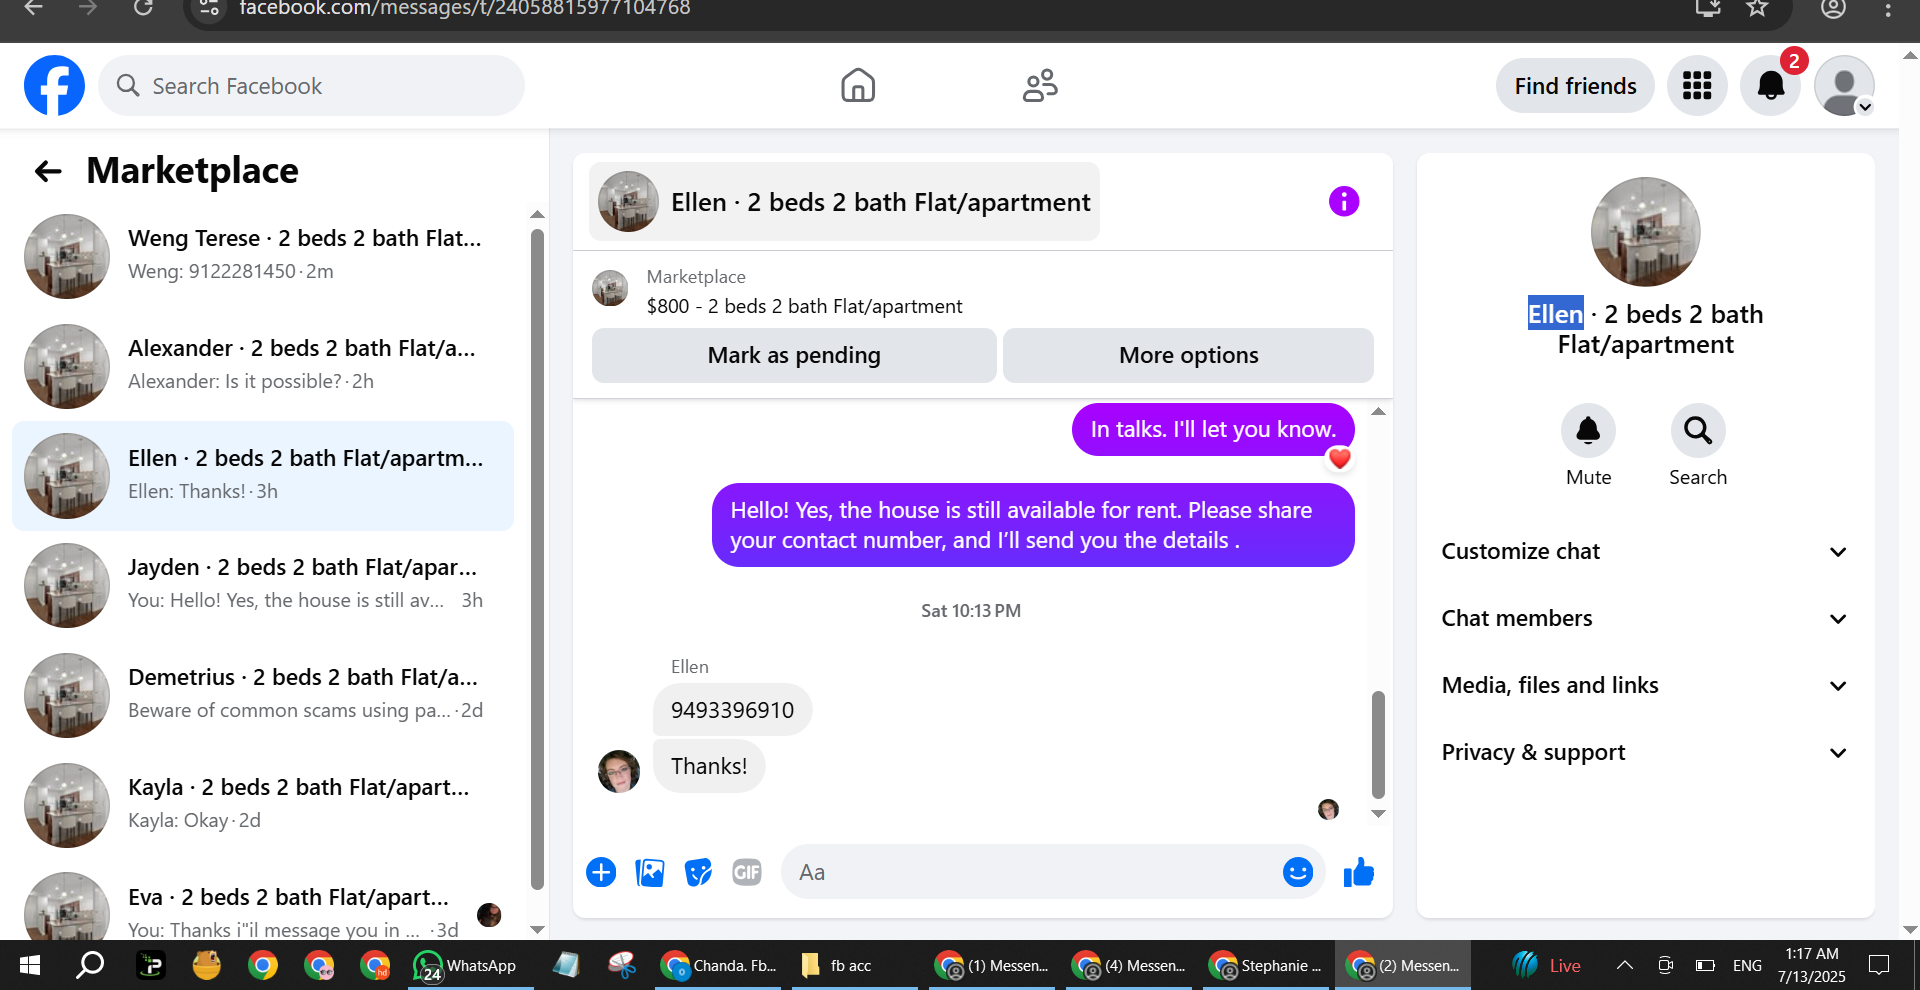Screen dimensions: 1920x990
Task: Open site info icon in address bar
Action: (209, 9)
